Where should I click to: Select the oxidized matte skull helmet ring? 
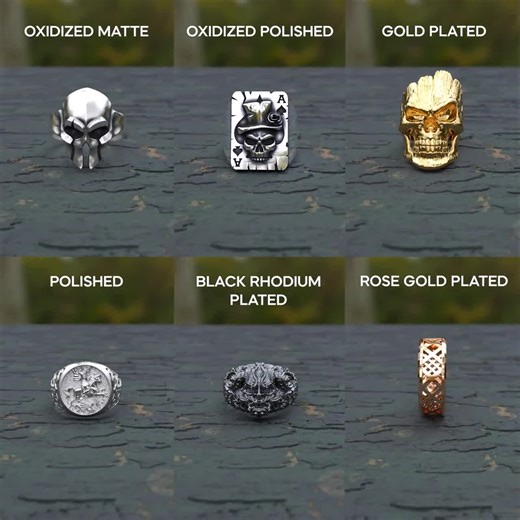[87, 128]
